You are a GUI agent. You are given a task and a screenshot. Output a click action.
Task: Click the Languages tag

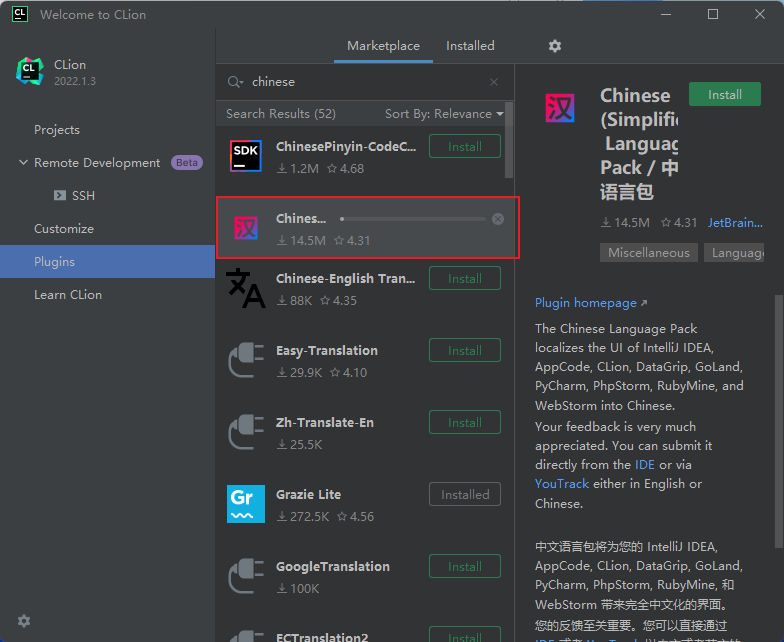pos(734,253)
